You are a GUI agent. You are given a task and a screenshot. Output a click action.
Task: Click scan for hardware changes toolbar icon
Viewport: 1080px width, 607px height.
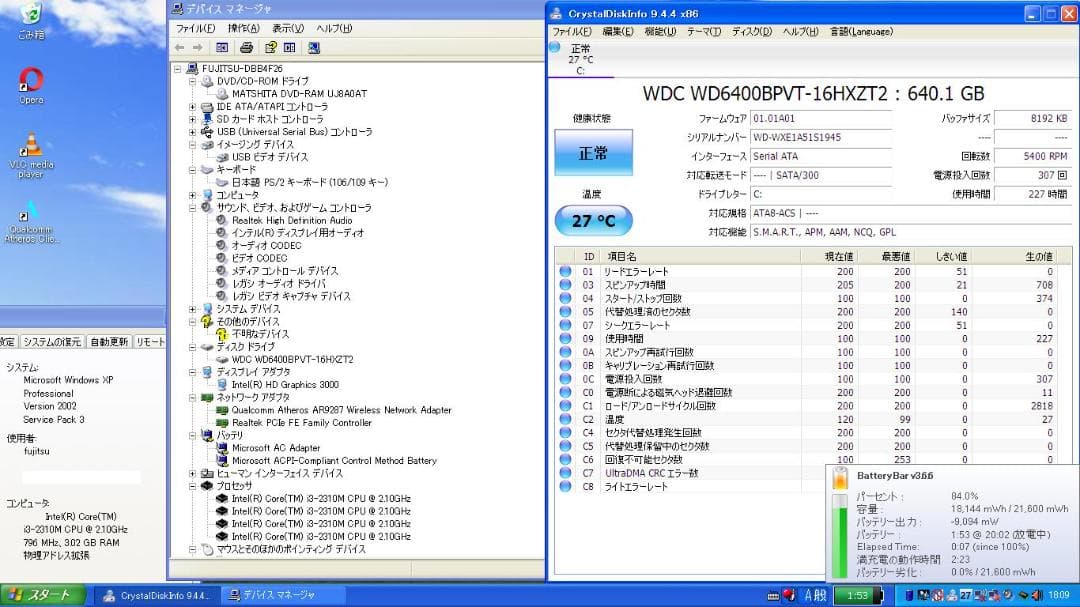point(314,48)
